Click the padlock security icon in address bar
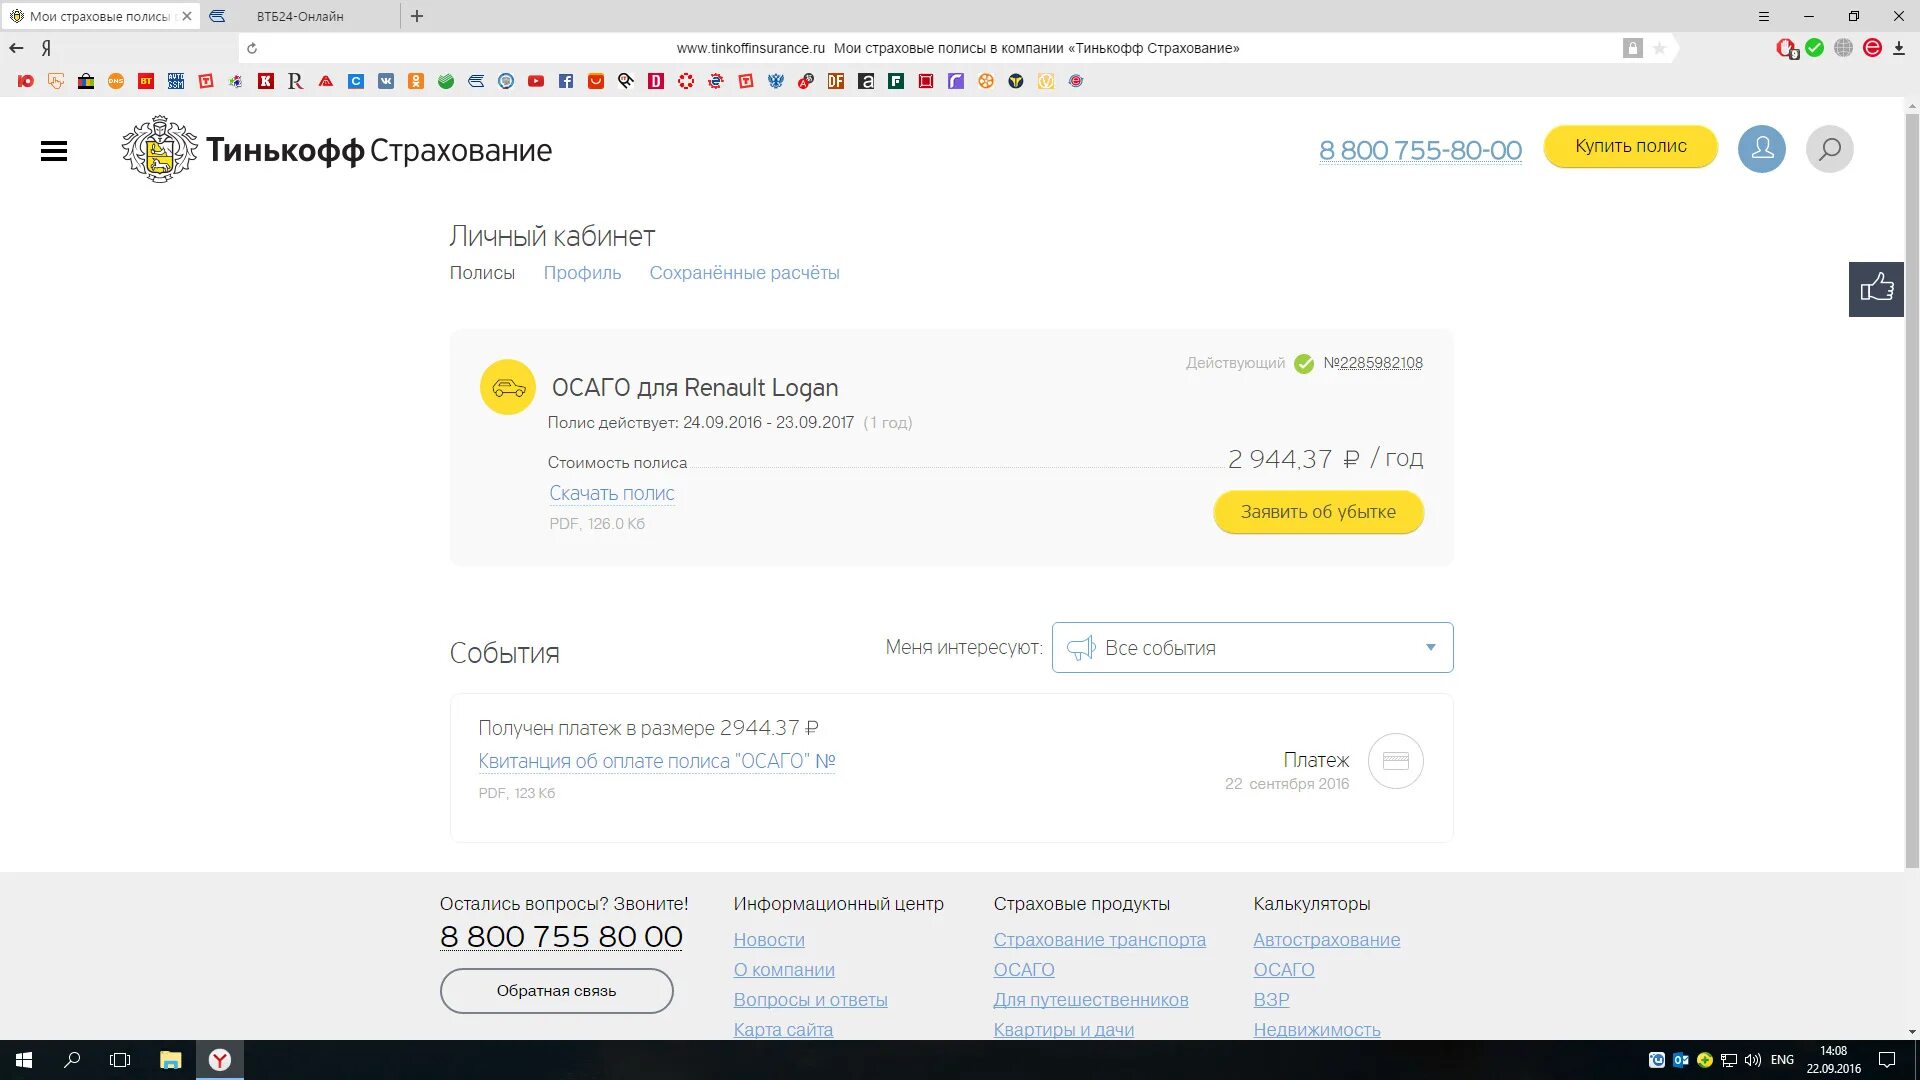The width and height of the screenshot is (1920, 1080). 1632,48
